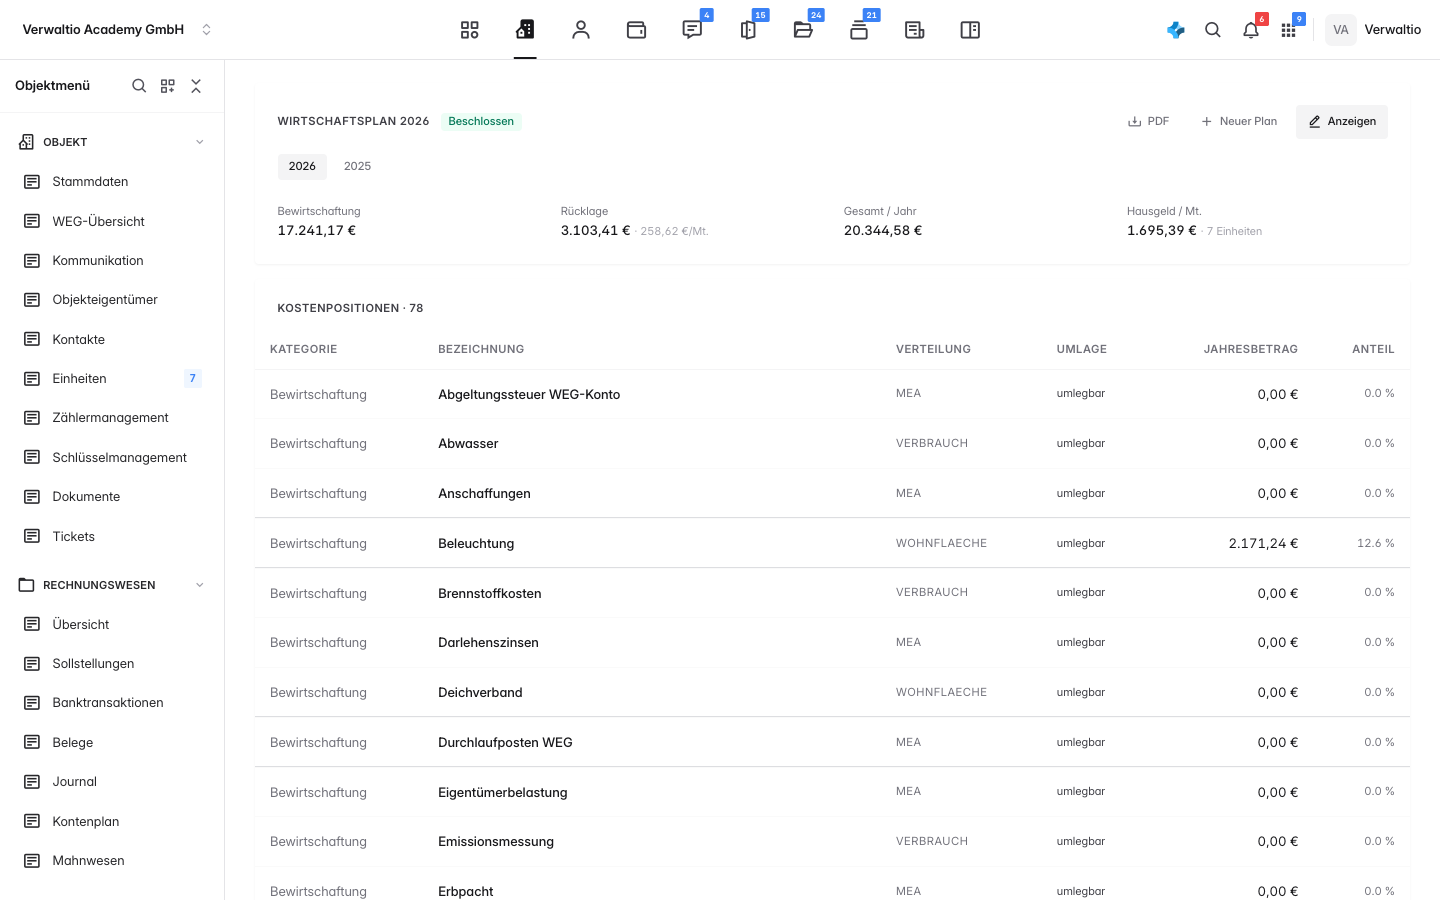The height and width of the screenshot is (900, 1440).
Task: Open the chat messages icon with badge 4
Action: tap(692, 30)
